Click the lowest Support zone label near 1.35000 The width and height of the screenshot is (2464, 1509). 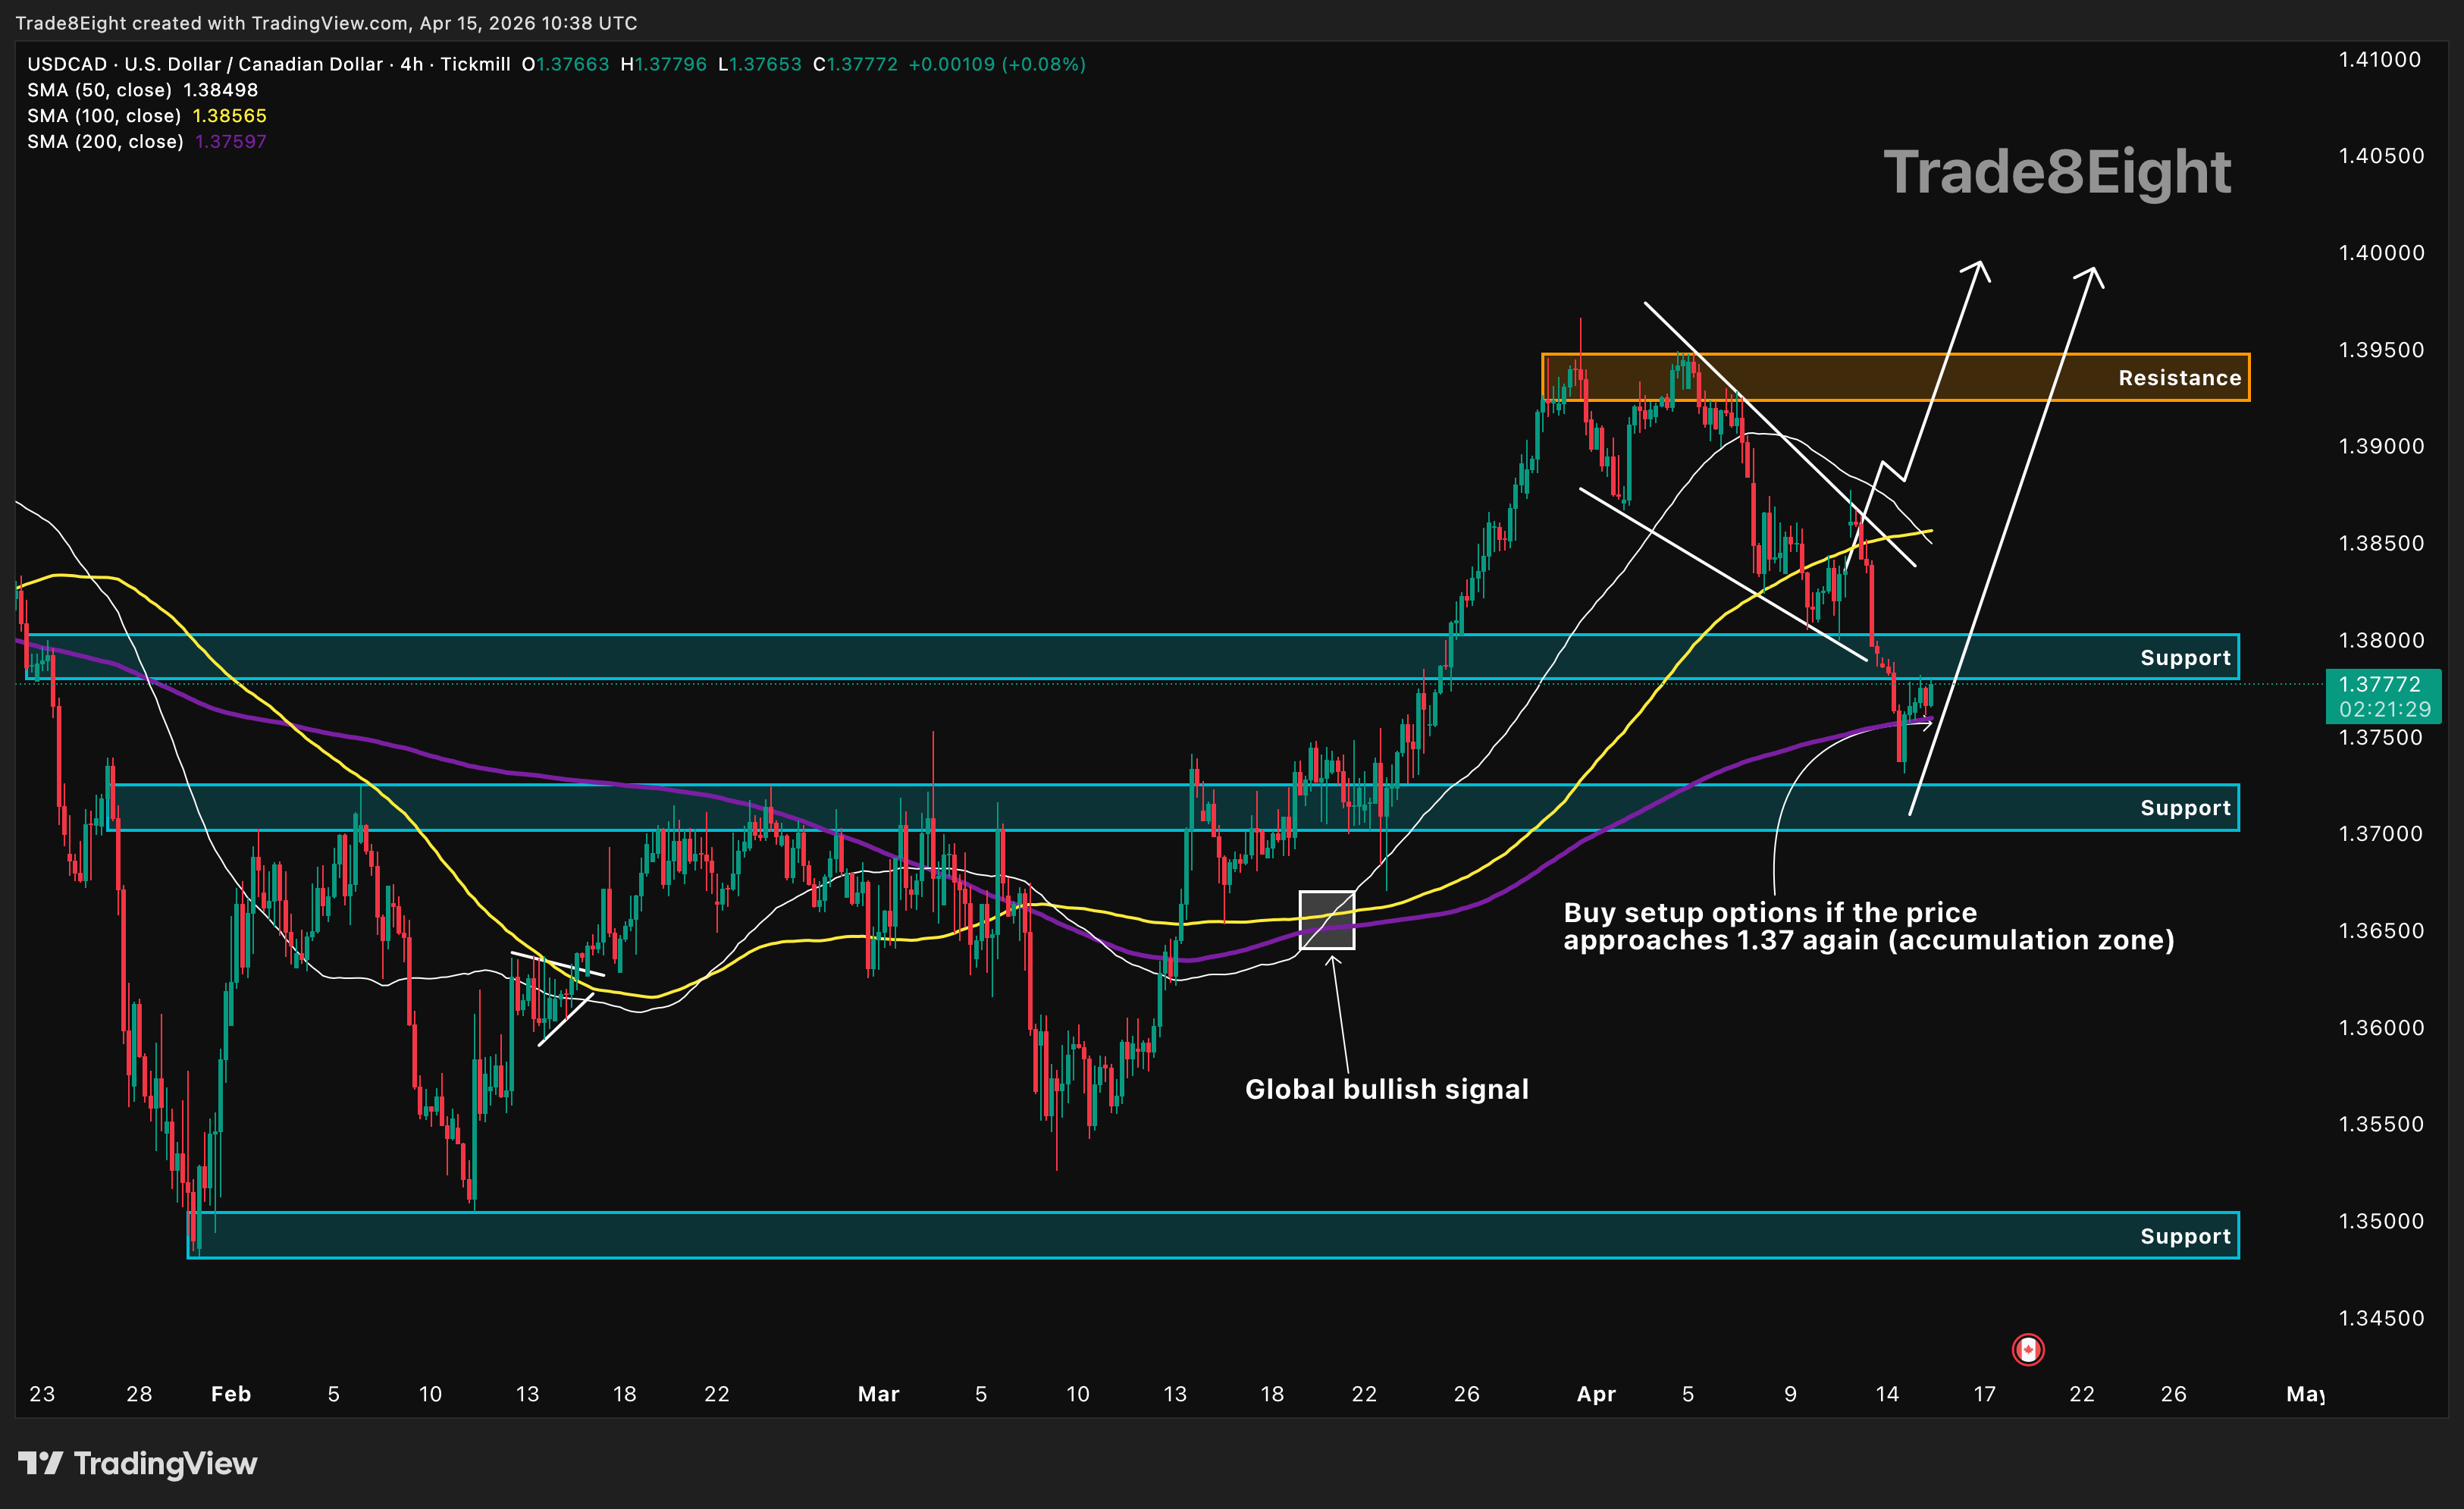click(2185, 1236)
